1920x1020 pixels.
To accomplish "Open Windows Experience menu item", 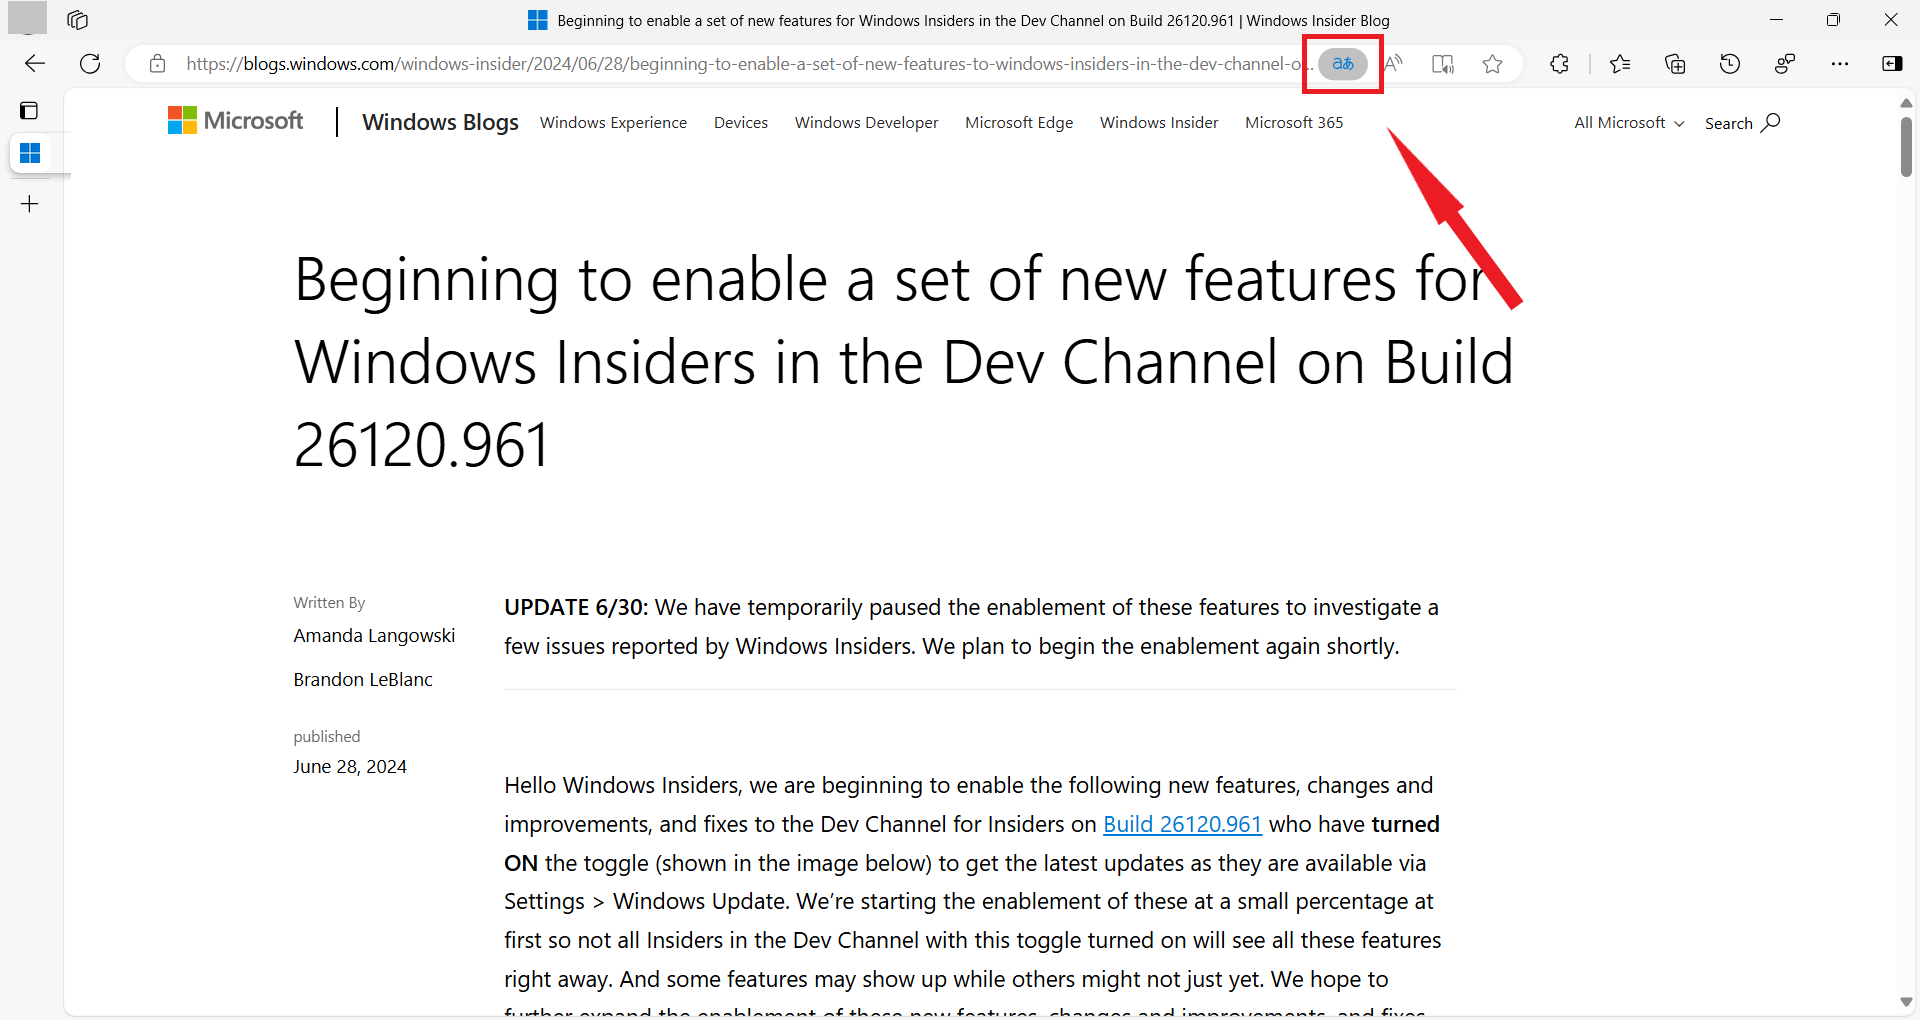I will (x=613, y=122).
